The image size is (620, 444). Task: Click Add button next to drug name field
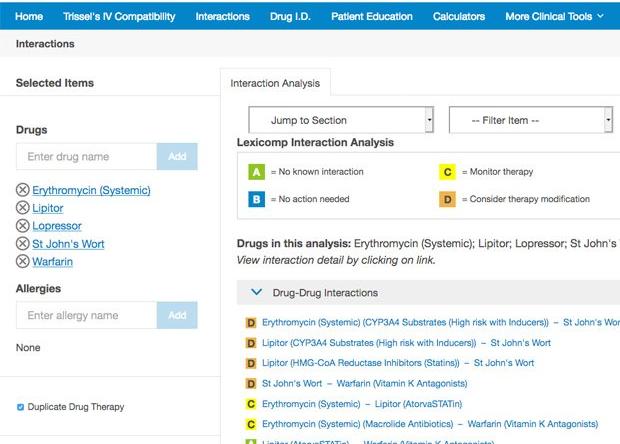tap(177, 157)
